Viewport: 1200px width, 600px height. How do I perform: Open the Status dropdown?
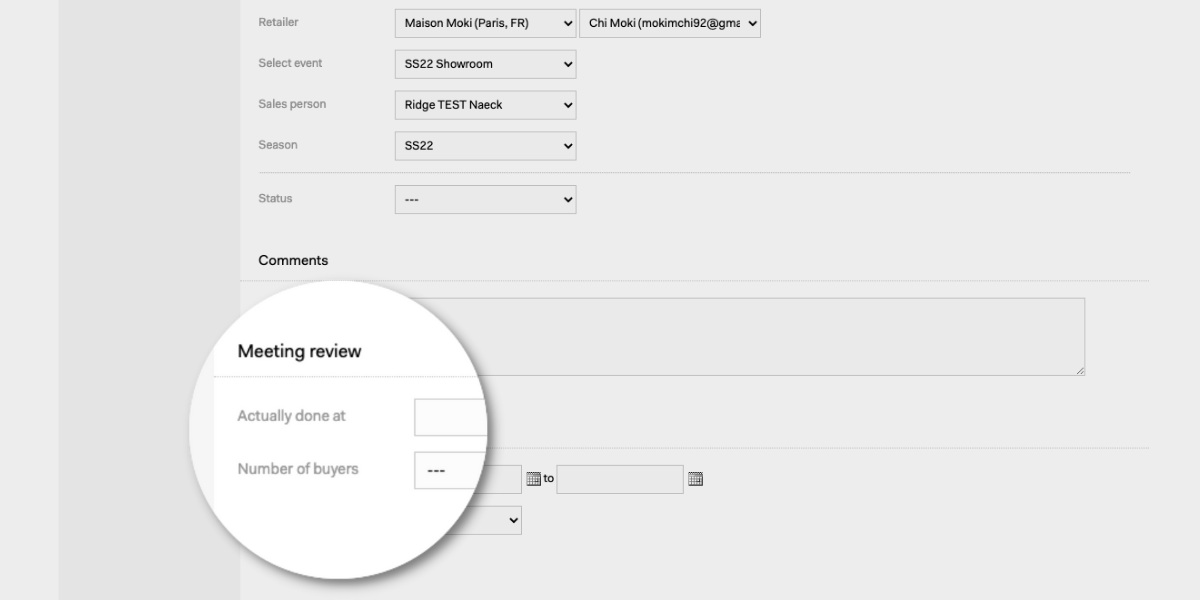(485, 199)
